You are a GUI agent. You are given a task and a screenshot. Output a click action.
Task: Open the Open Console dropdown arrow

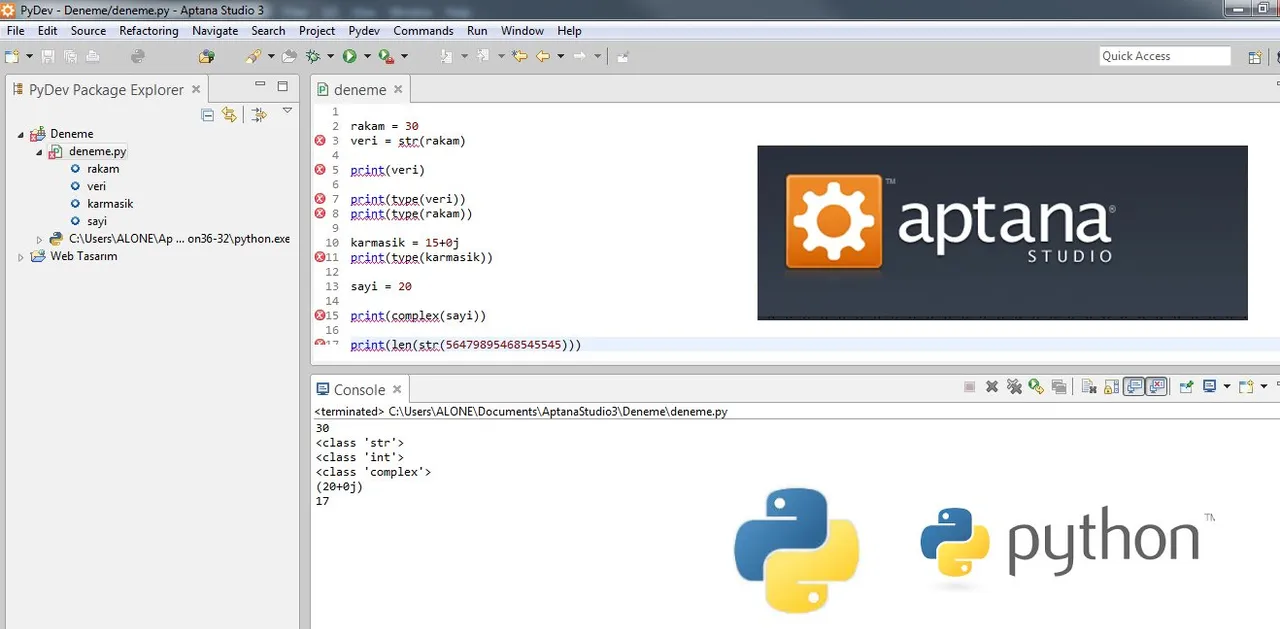[x=1264, y=386]
